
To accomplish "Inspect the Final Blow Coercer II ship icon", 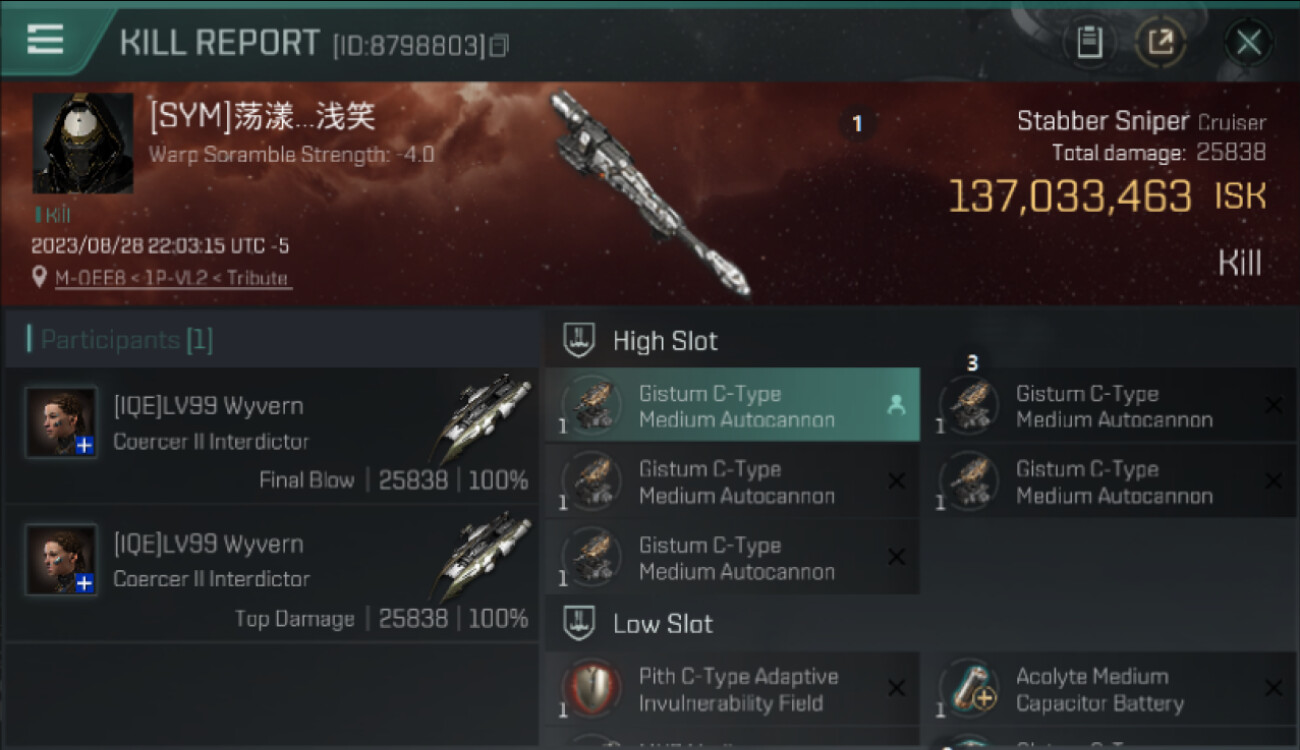I will [484, 420].
